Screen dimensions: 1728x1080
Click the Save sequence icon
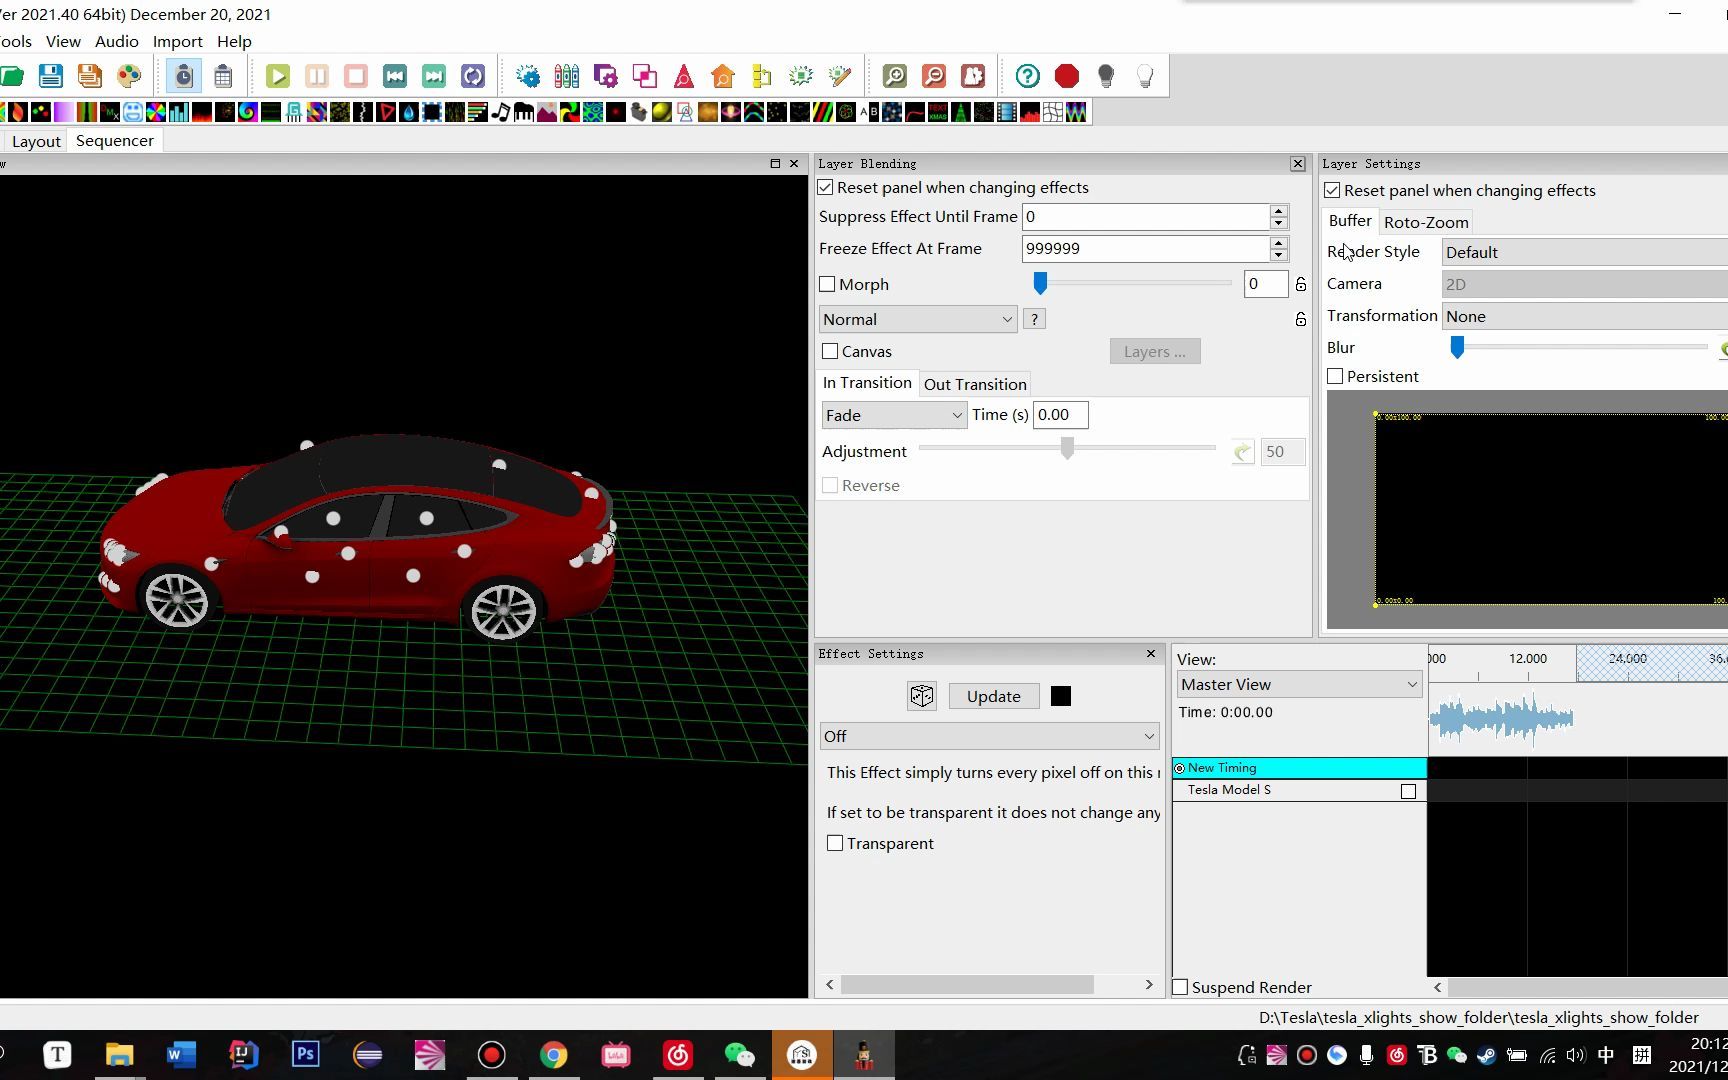pyautogui.click(x=51, y=76)
